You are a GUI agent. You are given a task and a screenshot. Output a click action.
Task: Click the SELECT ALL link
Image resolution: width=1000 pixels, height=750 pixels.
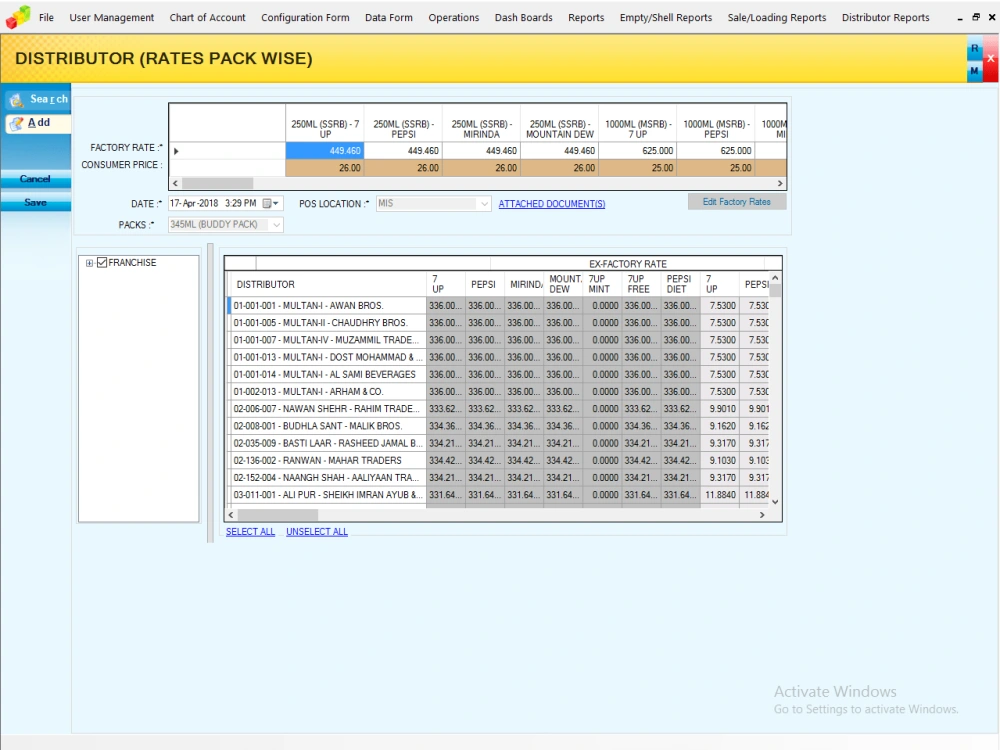coord(250,532)
